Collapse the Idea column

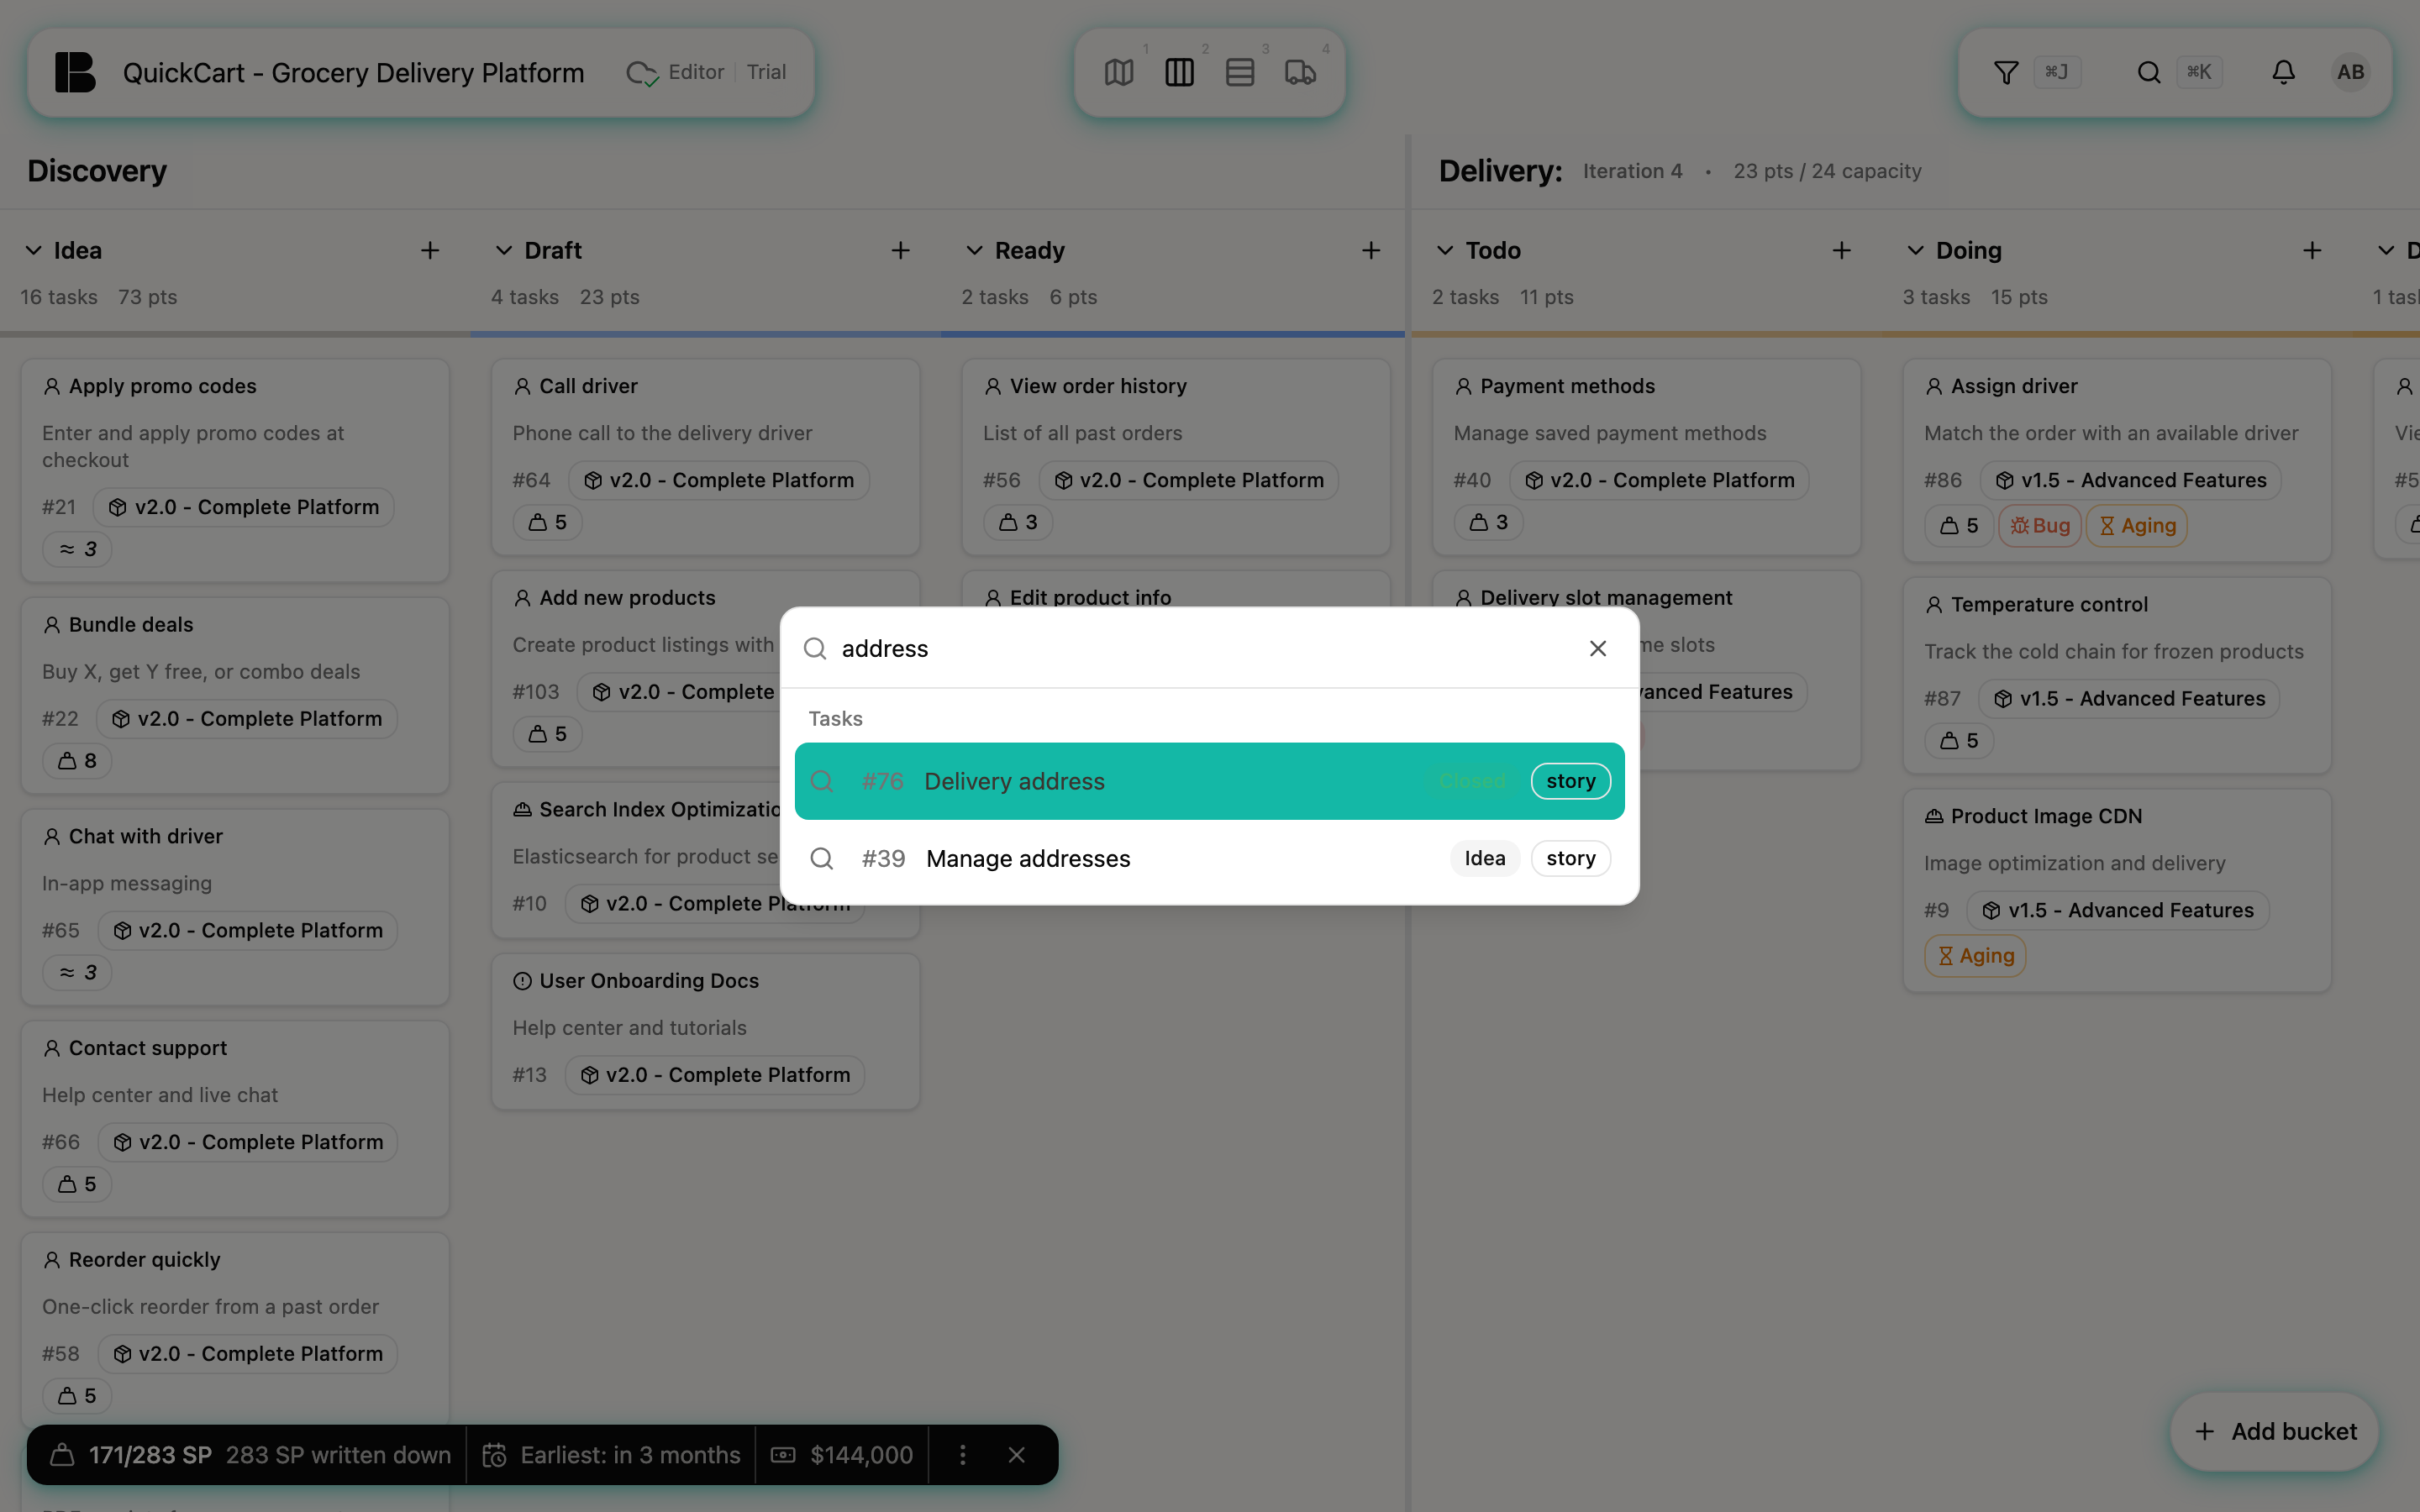(33, 250)
